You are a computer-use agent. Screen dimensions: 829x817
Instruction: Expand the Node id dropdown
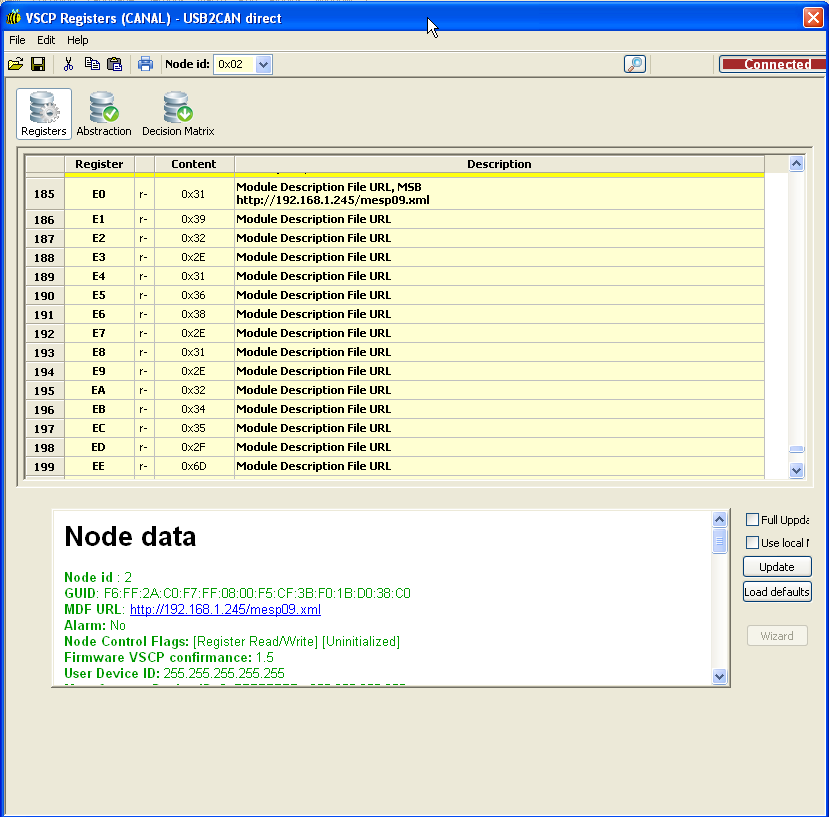263,64
